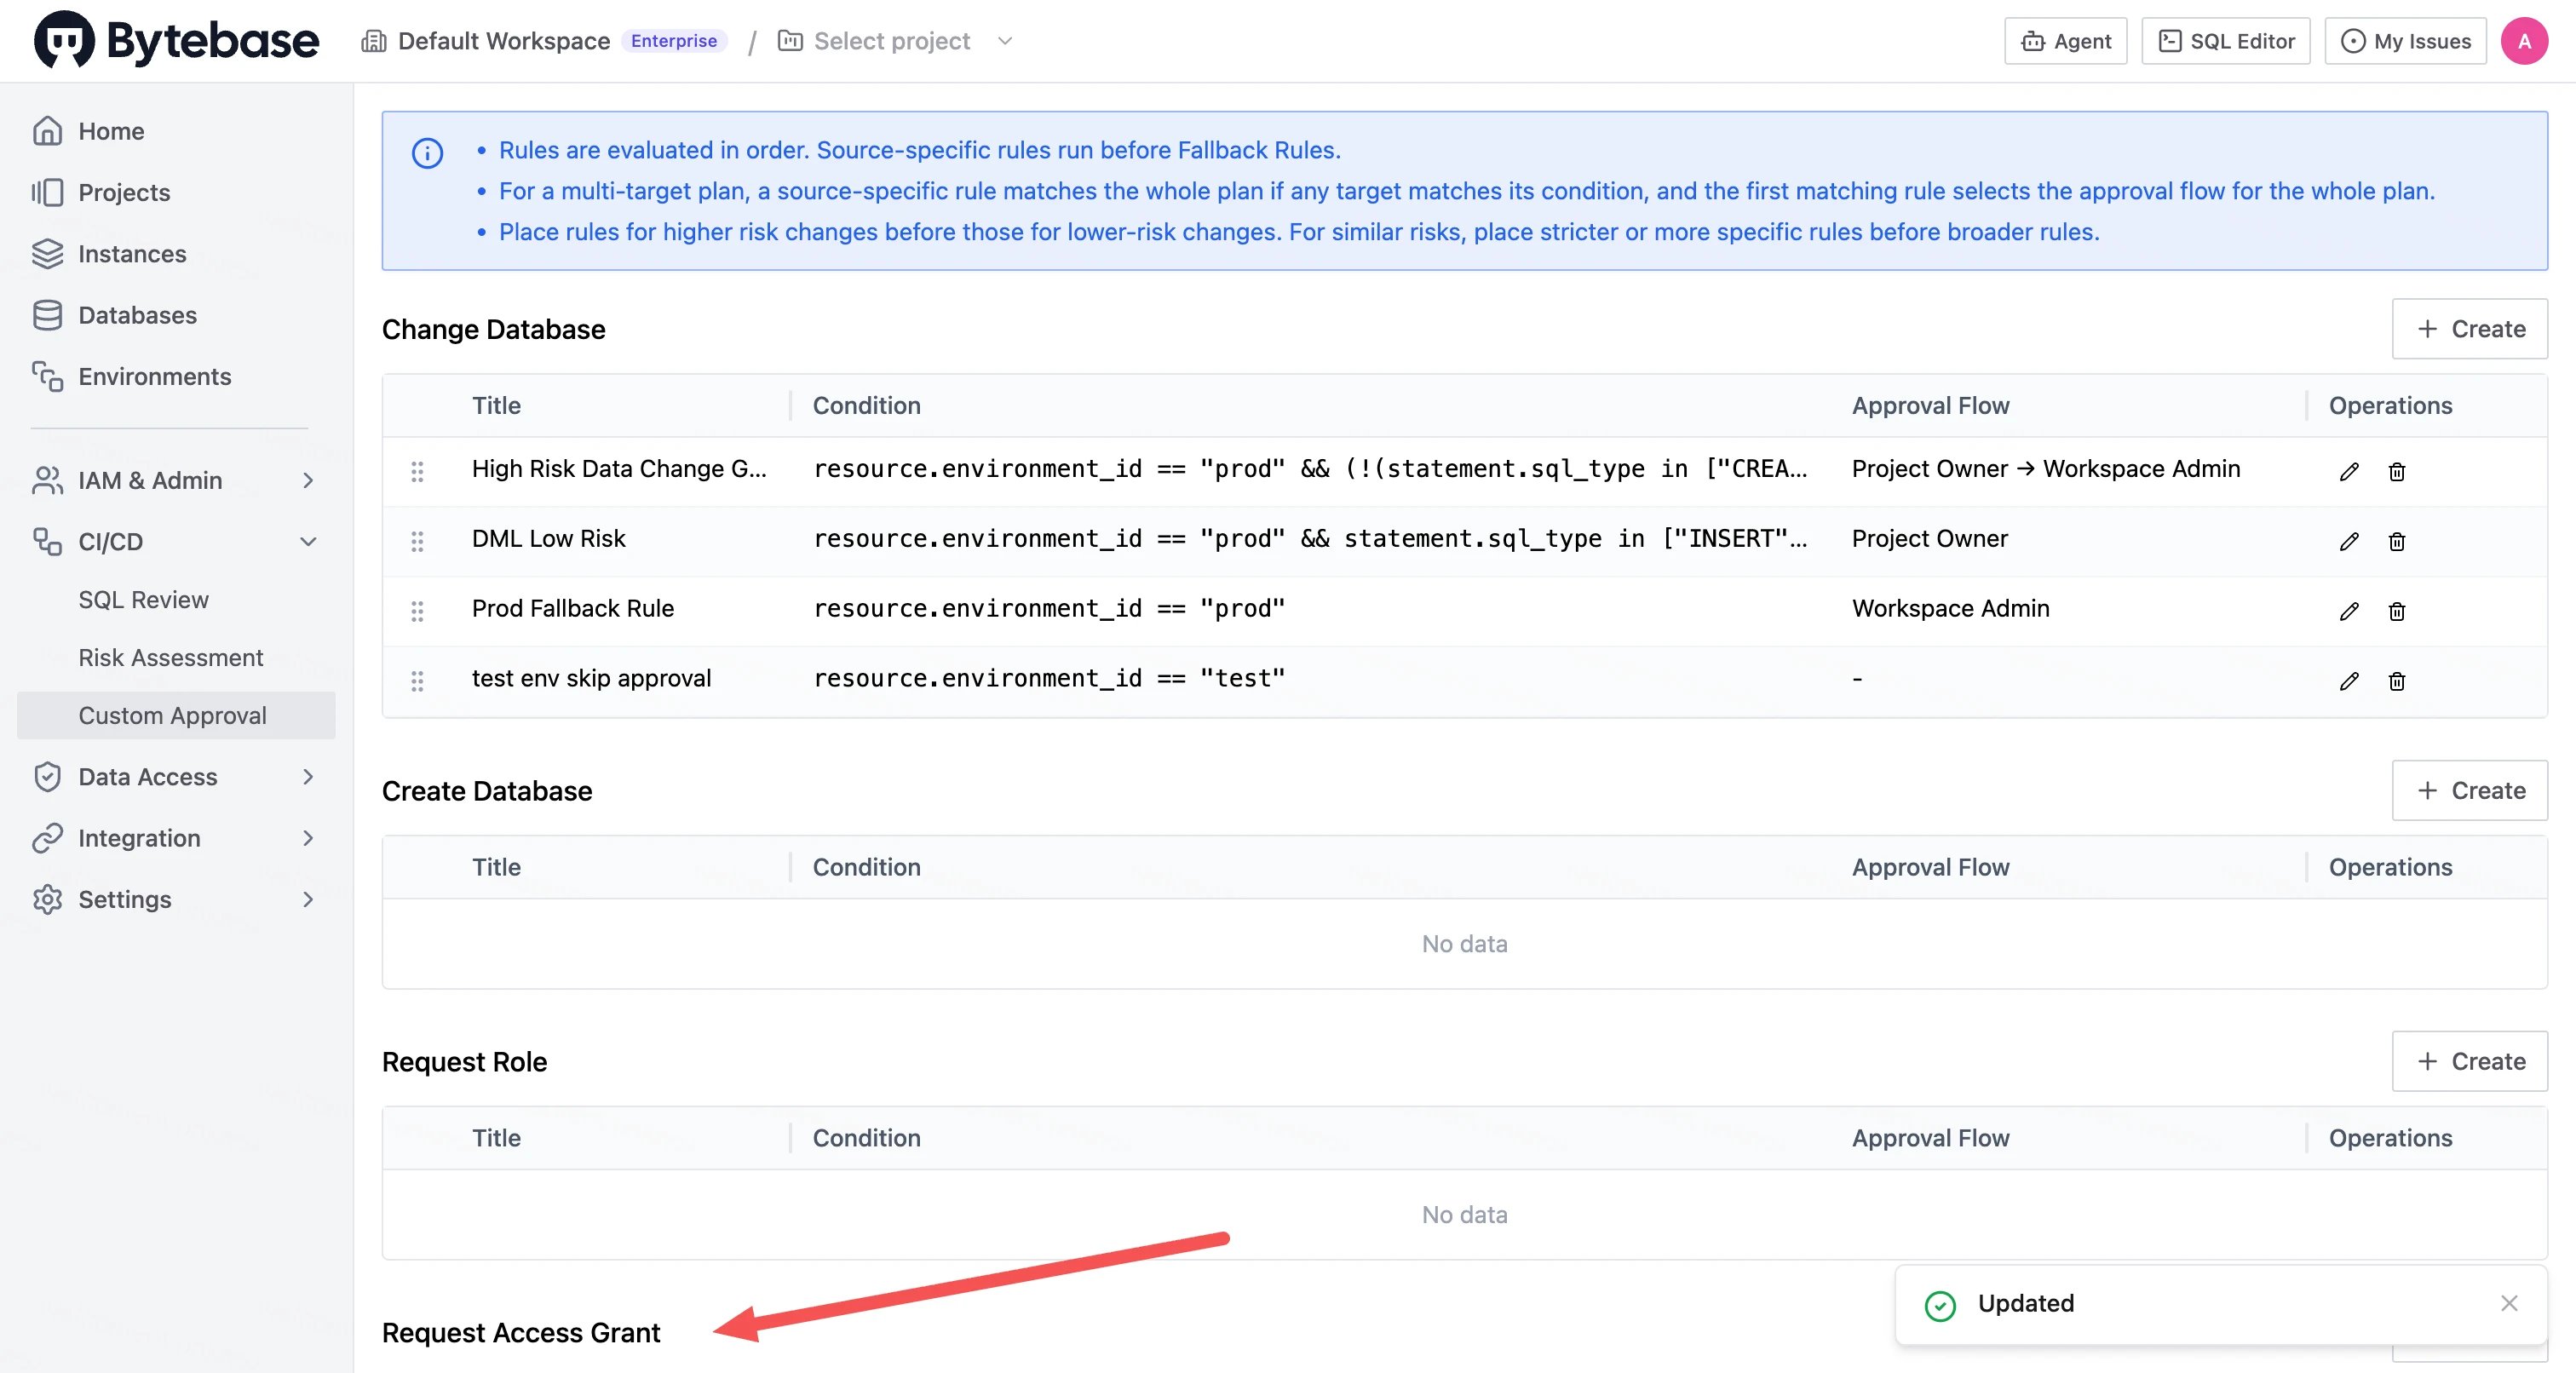Delete the DML Low Risk rule
The height and width of the screenshot is (1373, 2576).
point(2397,541)
